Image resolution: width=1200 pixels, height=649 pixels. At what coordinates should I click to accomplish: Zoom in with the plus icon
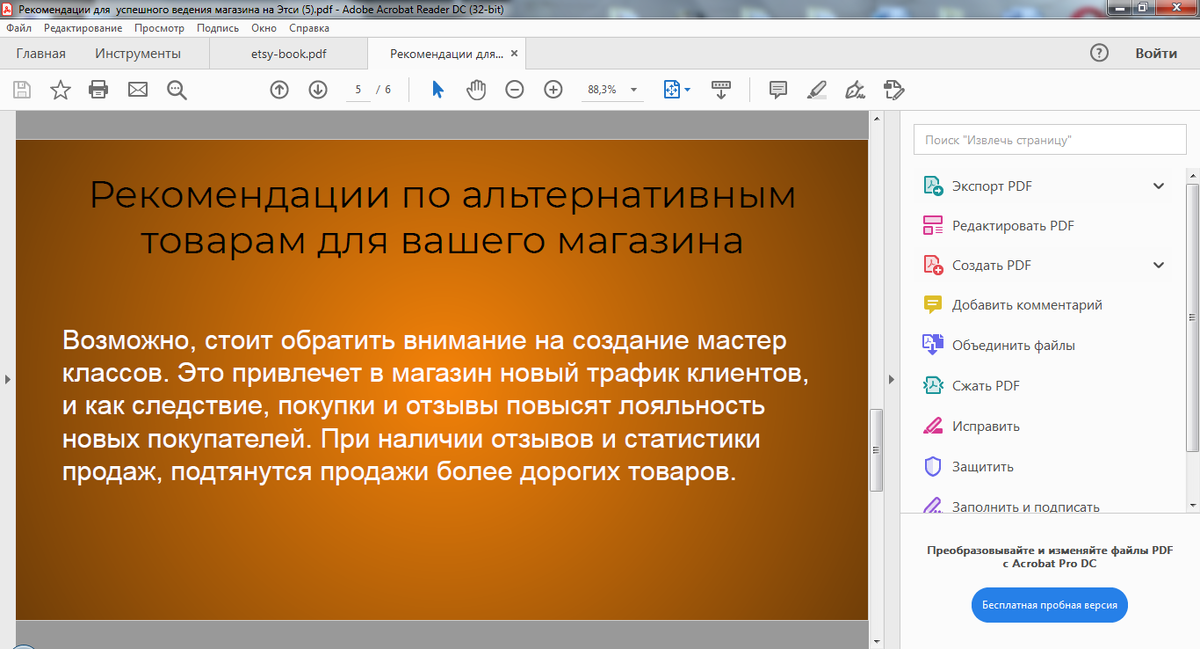(553, 90)
